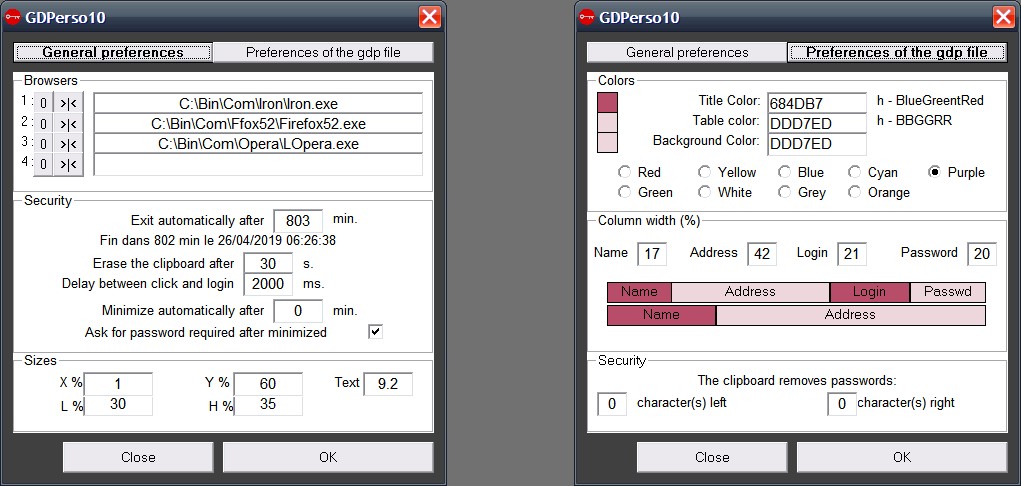Click the Y % size field

pos(268,384)
